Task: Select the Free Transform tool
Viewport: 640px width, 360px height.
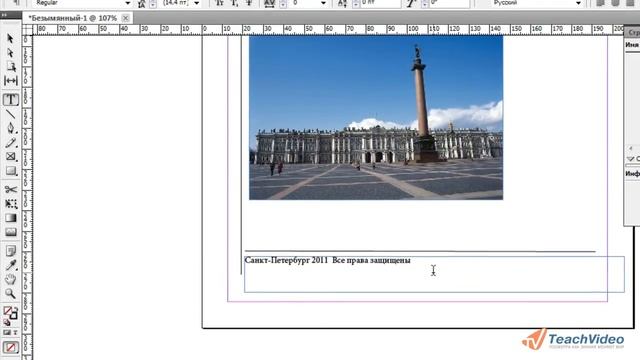Action: pos(11,204)
